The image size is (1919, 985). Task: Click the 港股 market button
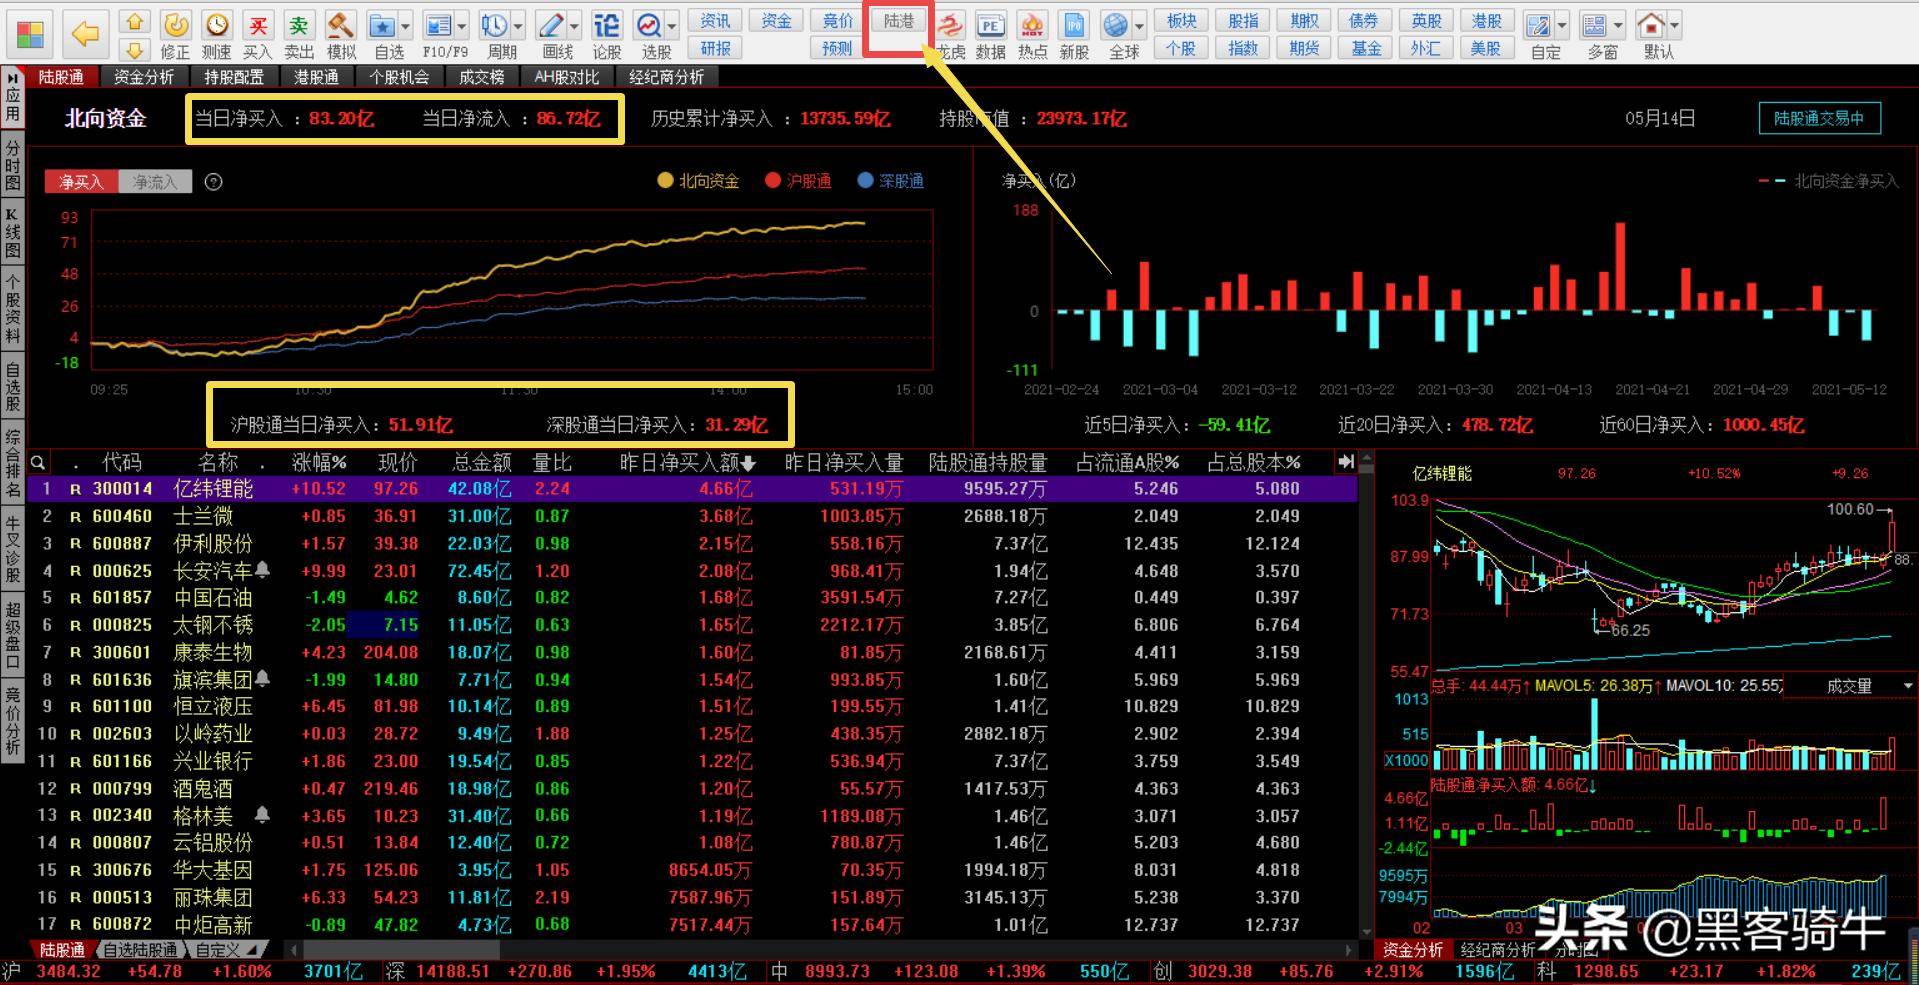[x=1486, y=21]
